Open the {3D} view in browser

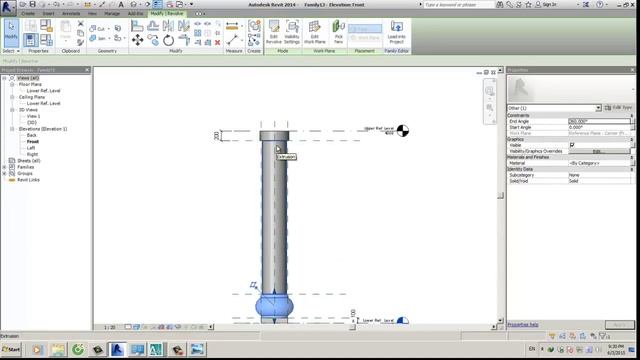pyautogui.click(x=31, y=122)
